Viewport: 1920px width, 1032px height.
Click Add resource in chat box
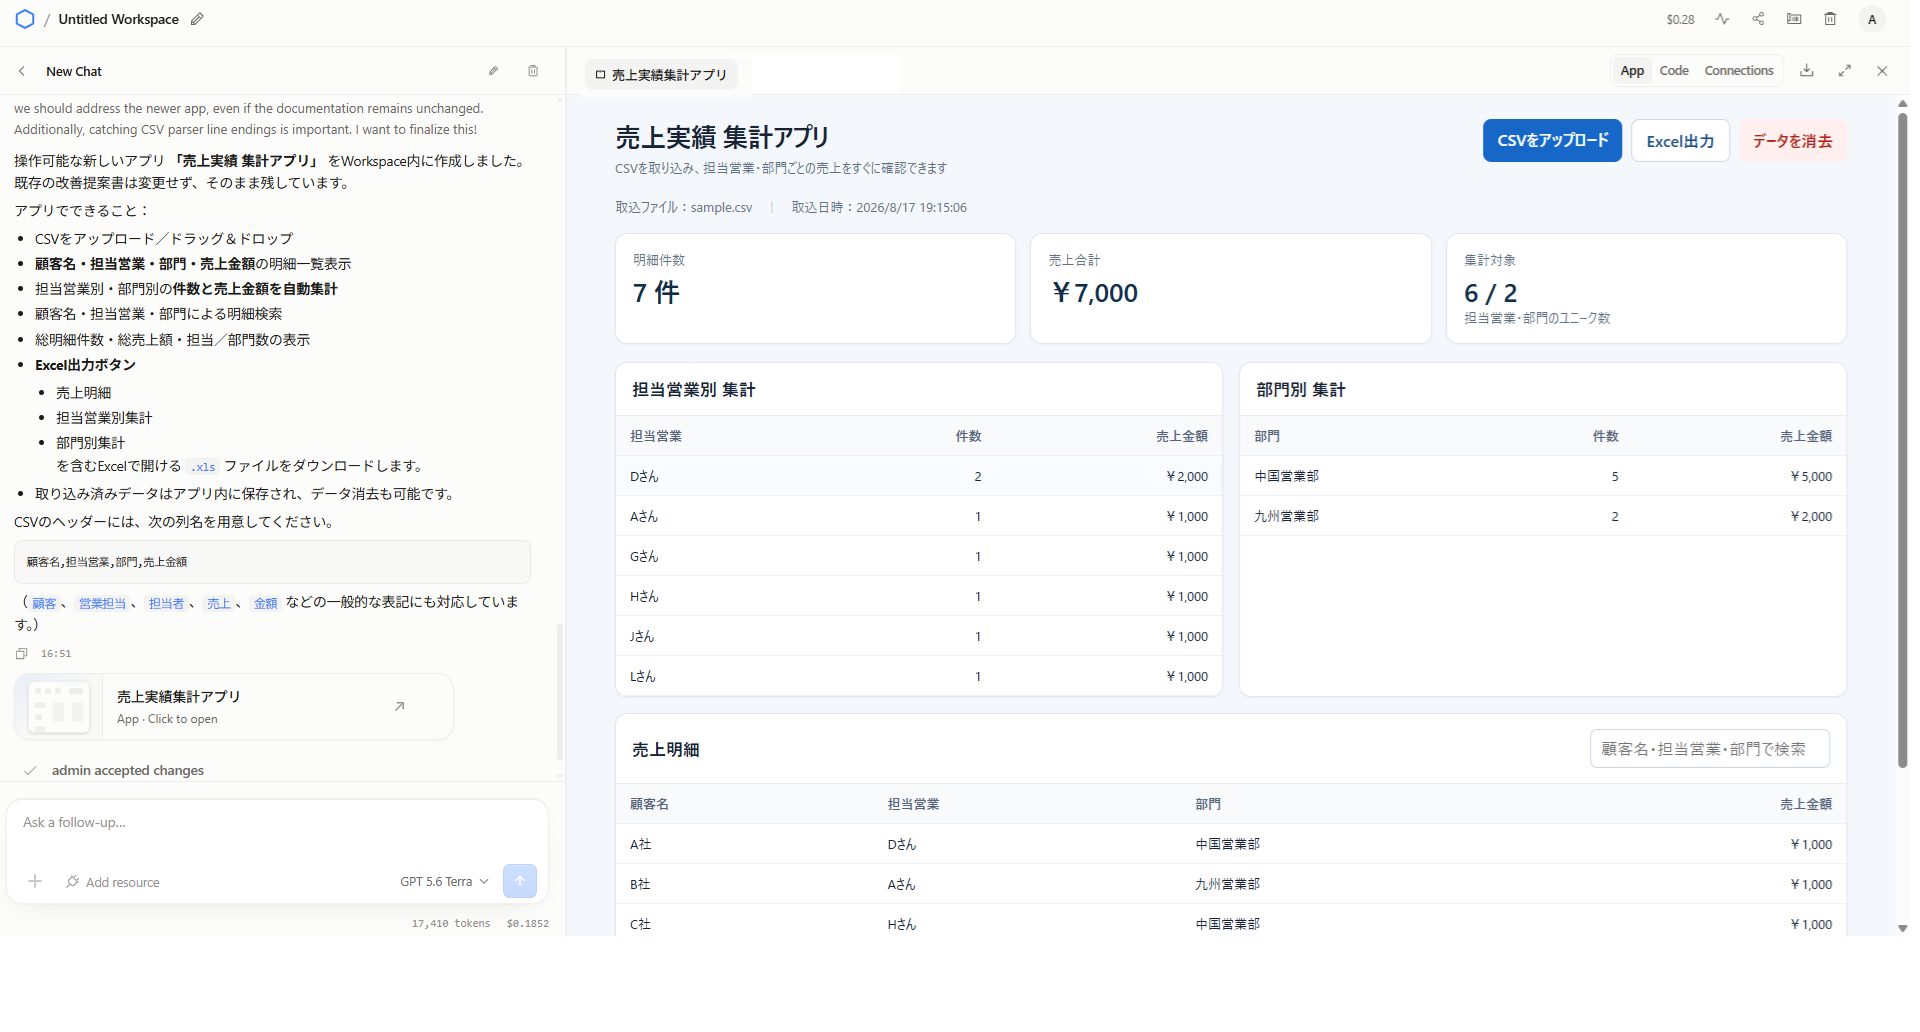(x=113, y=882)
